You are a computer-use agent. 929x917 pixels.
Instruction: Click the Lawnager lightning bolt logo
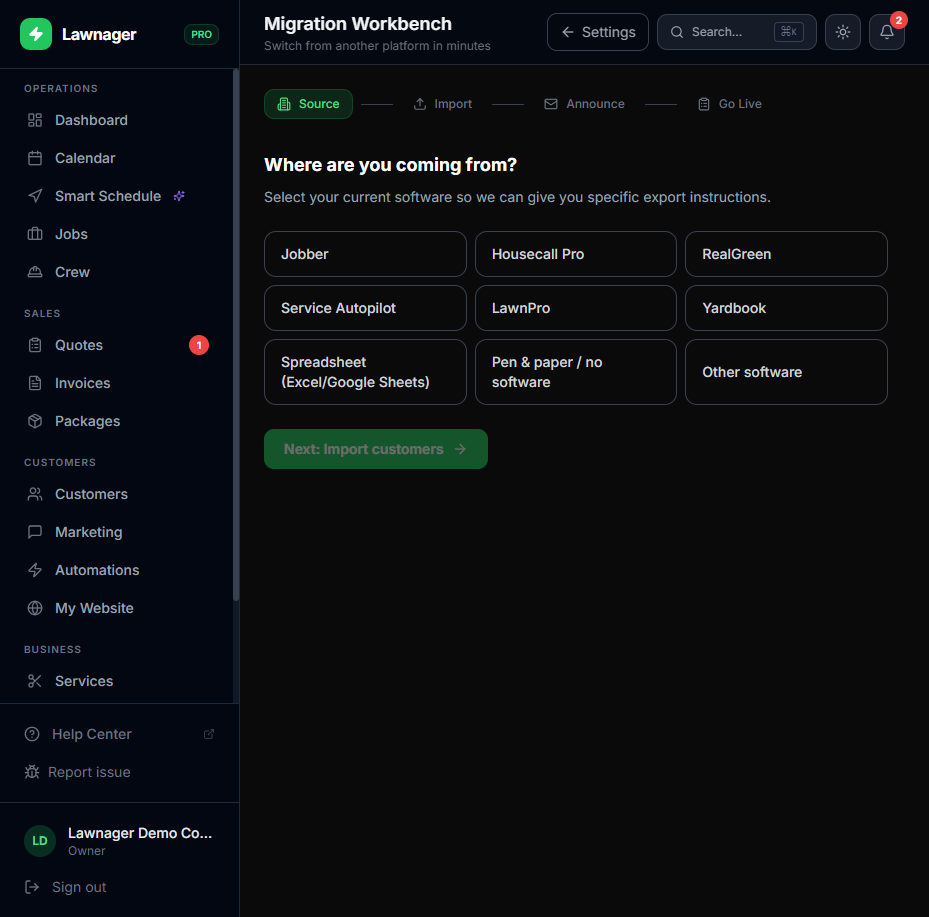36,34
